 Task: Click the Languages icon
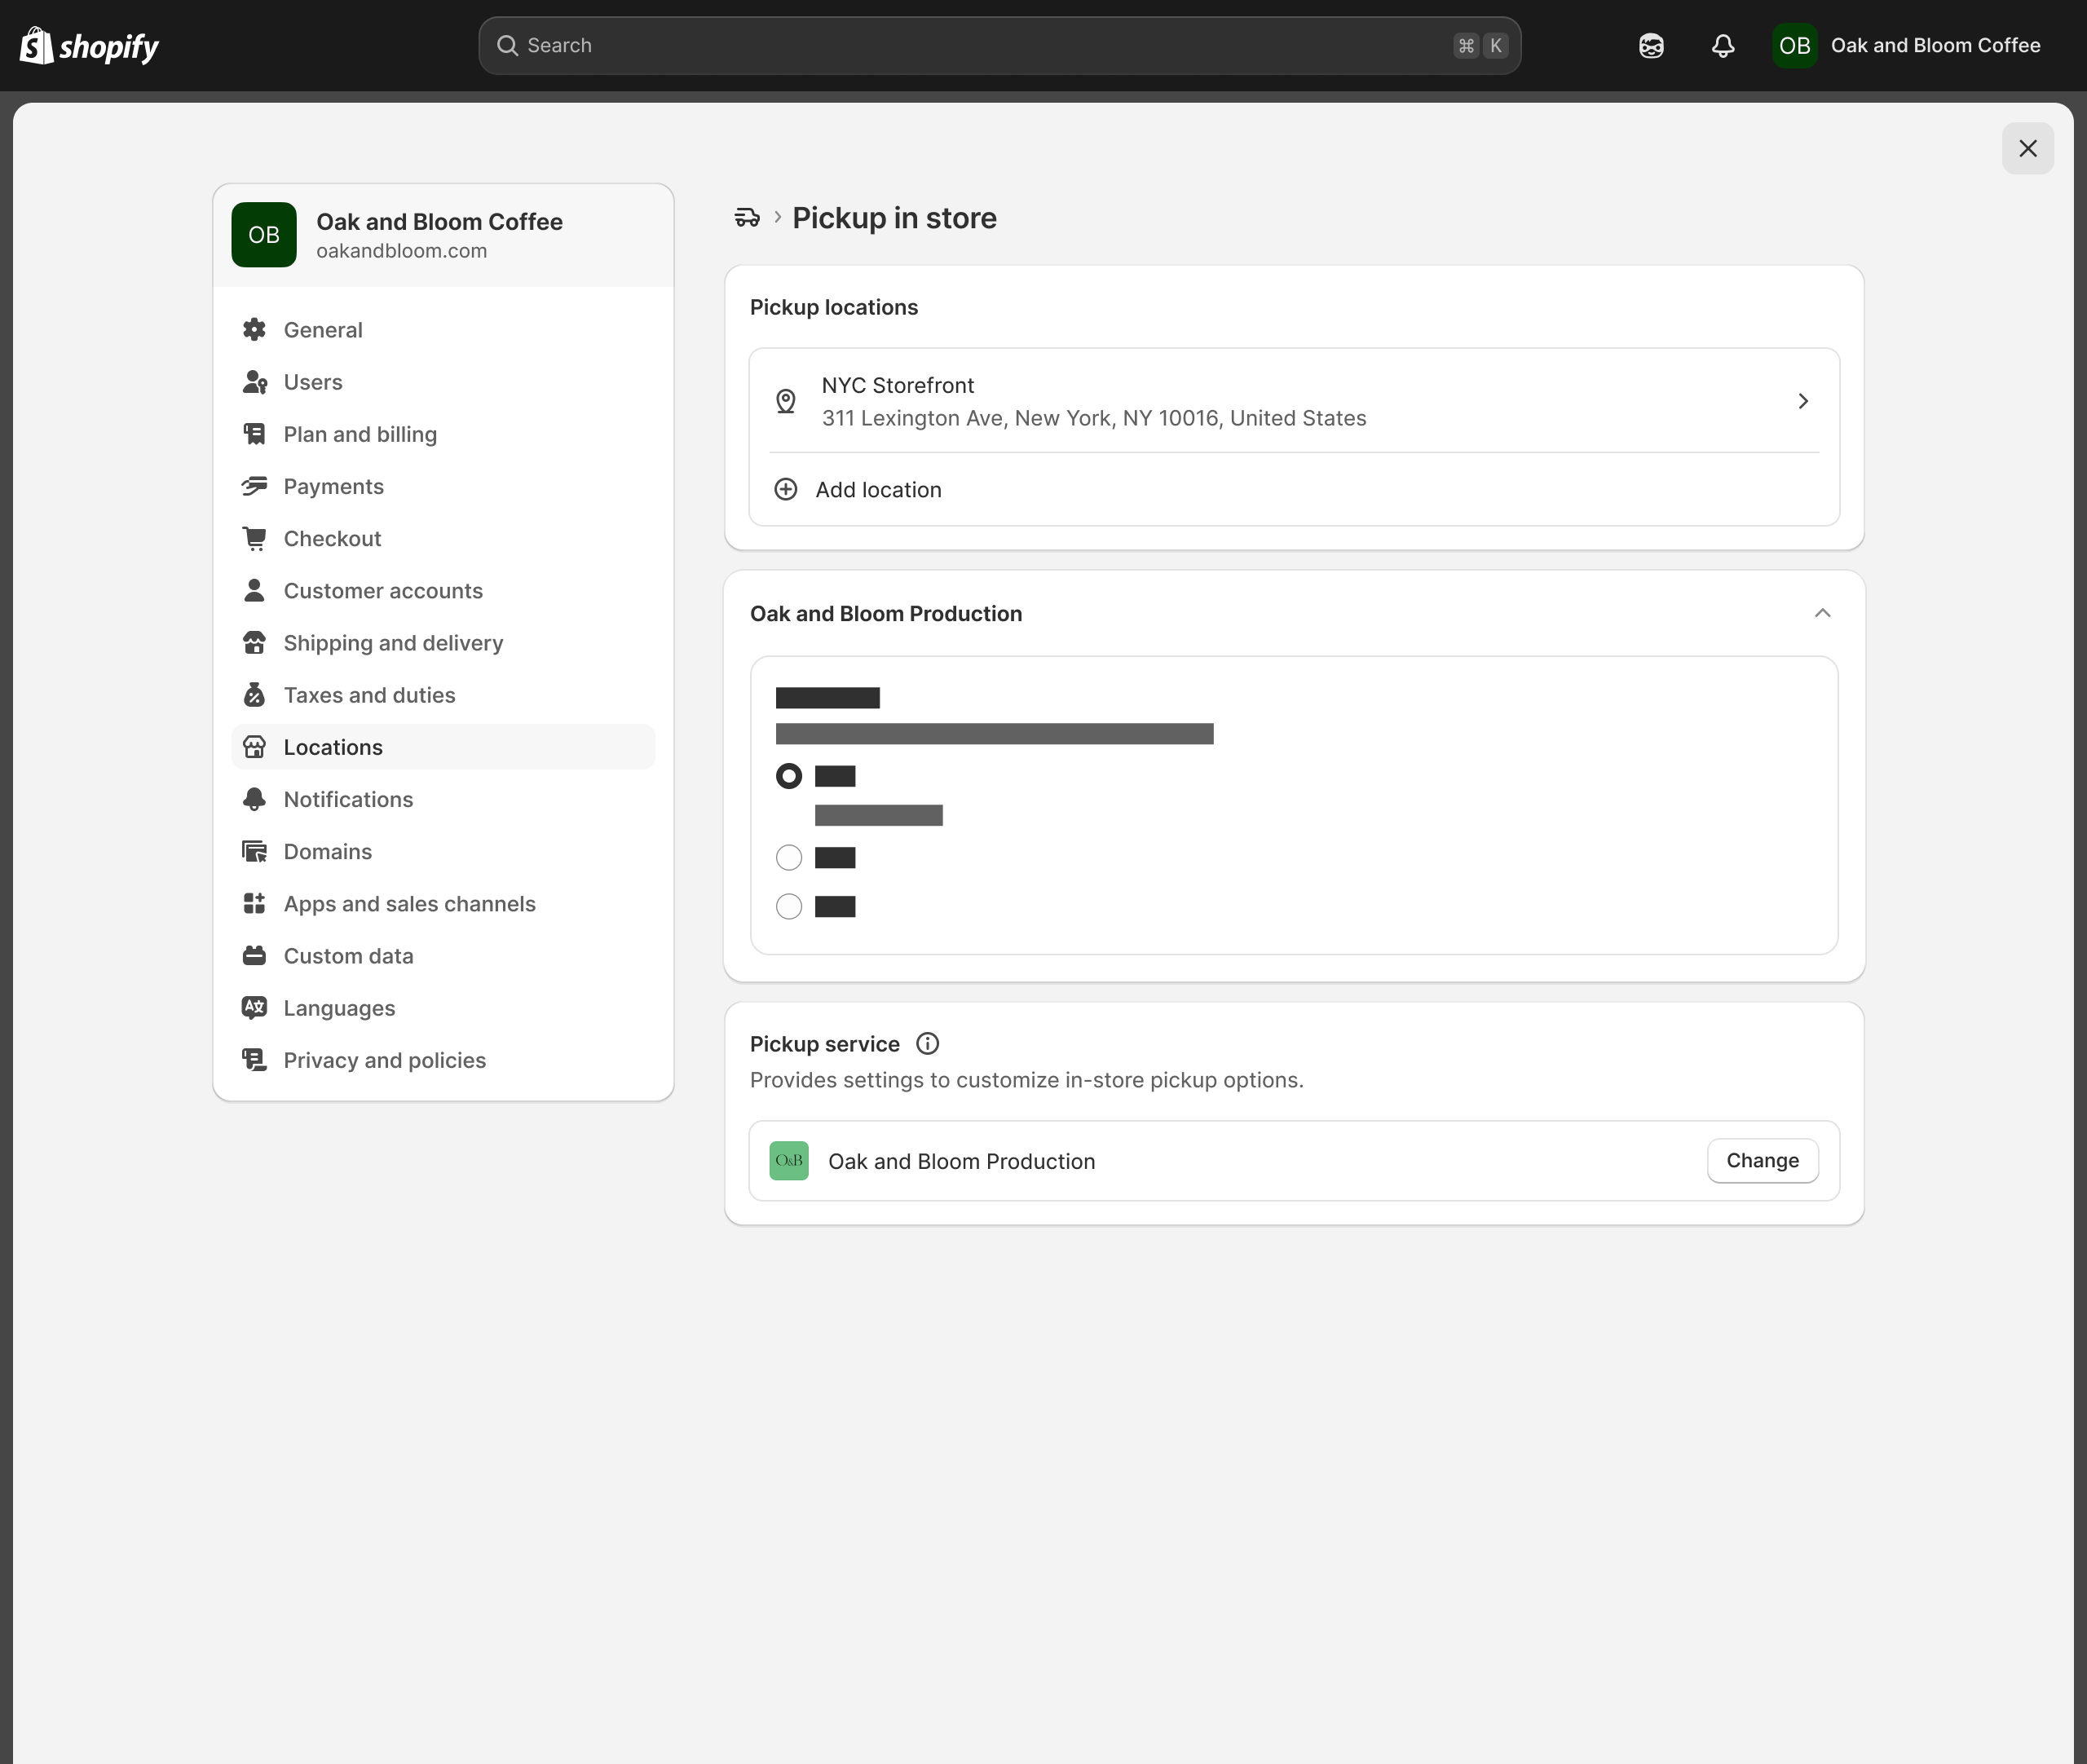[254, 1008]
